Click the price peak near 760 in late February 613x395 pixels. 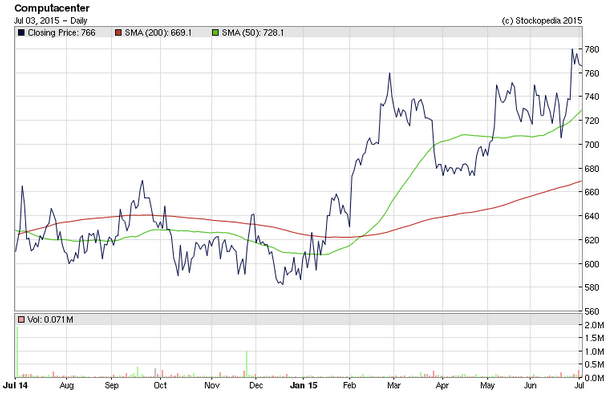pos(389,74)
